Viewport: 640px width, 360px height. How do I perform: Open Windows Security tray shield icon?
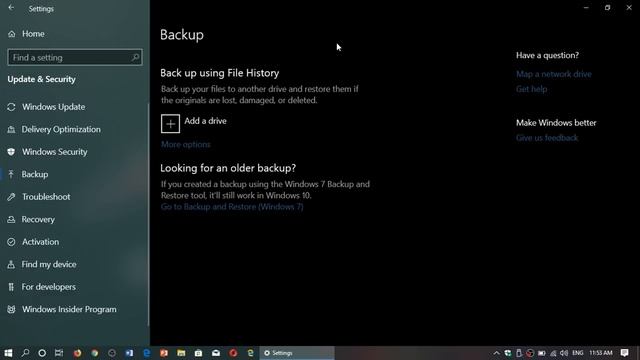(508, 353)
